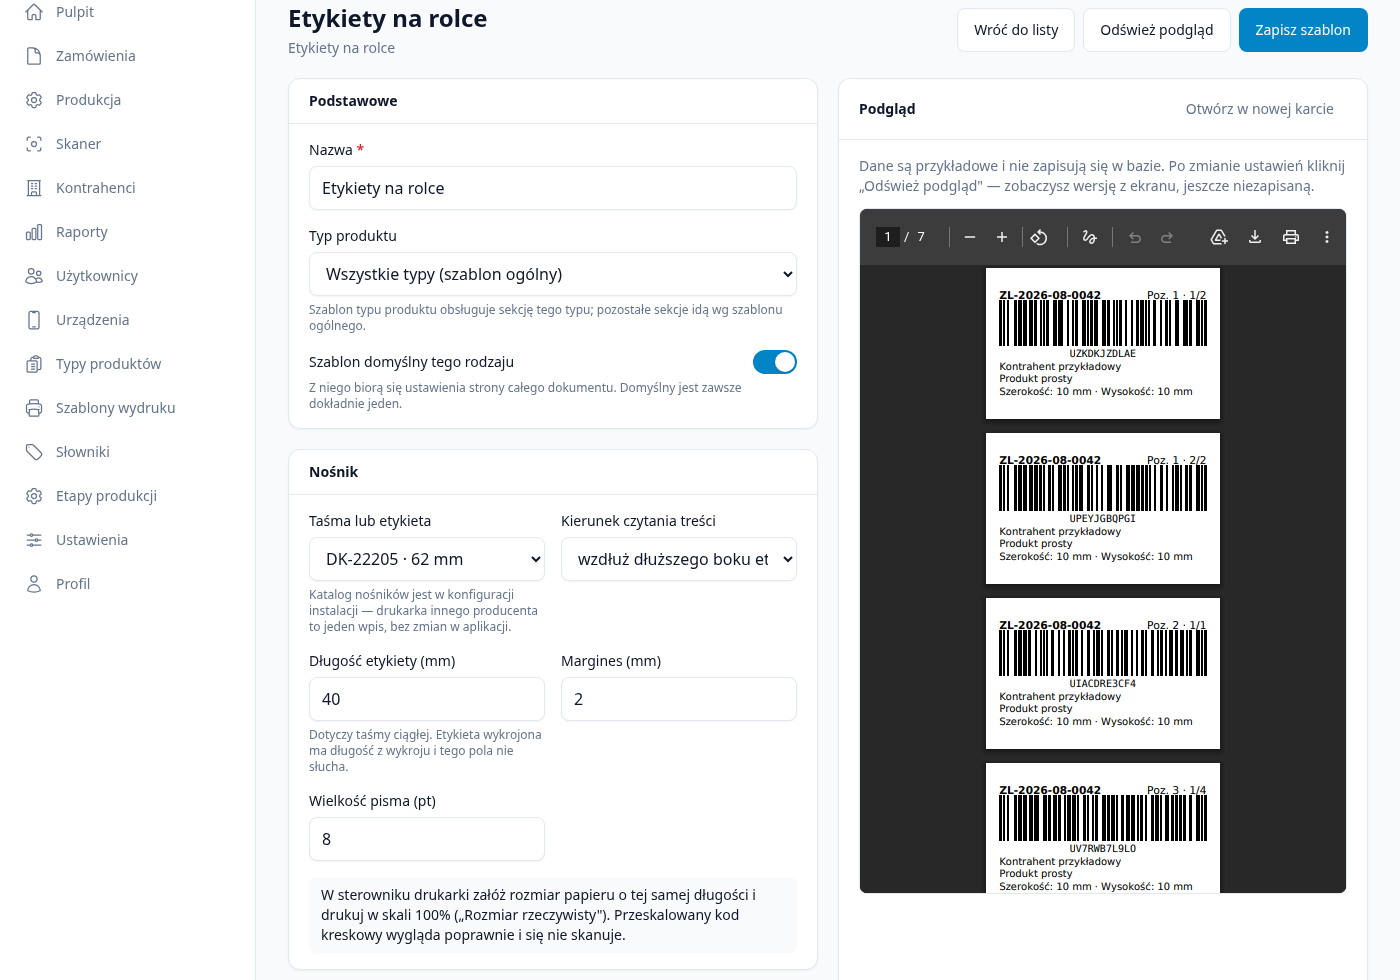Save the PDF to Google Drive
Image resolution: width=1400 pixels, height=980 pixels.
coord(1219,237)
